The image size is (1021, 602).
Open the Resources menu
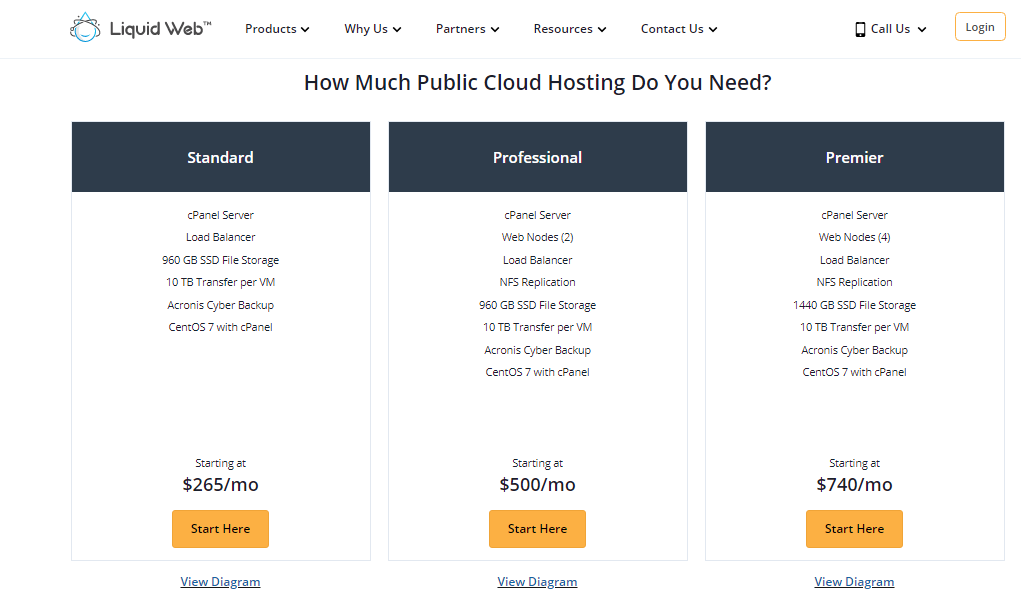tap(570, 29)
